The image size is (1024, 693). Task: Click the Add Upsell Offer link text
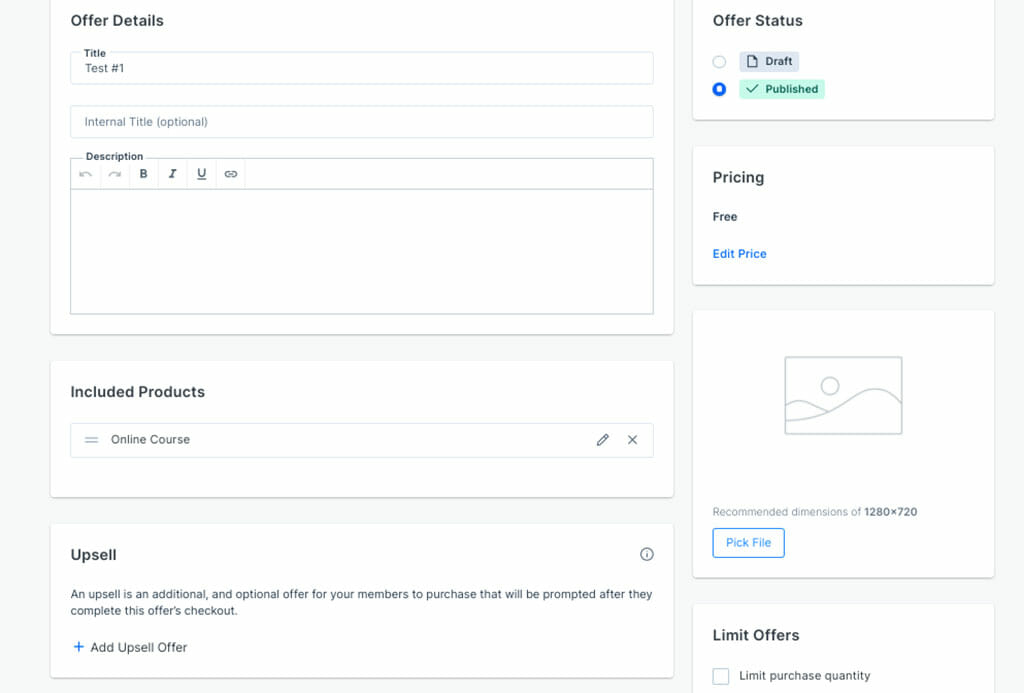coord(138,647)
